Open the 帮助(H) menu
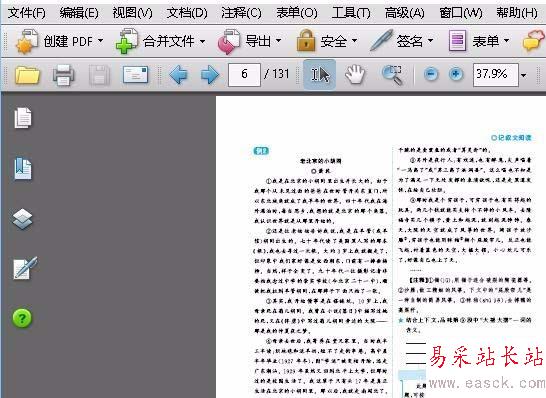This screenshot has width=546, height=398. pos(517,13)
